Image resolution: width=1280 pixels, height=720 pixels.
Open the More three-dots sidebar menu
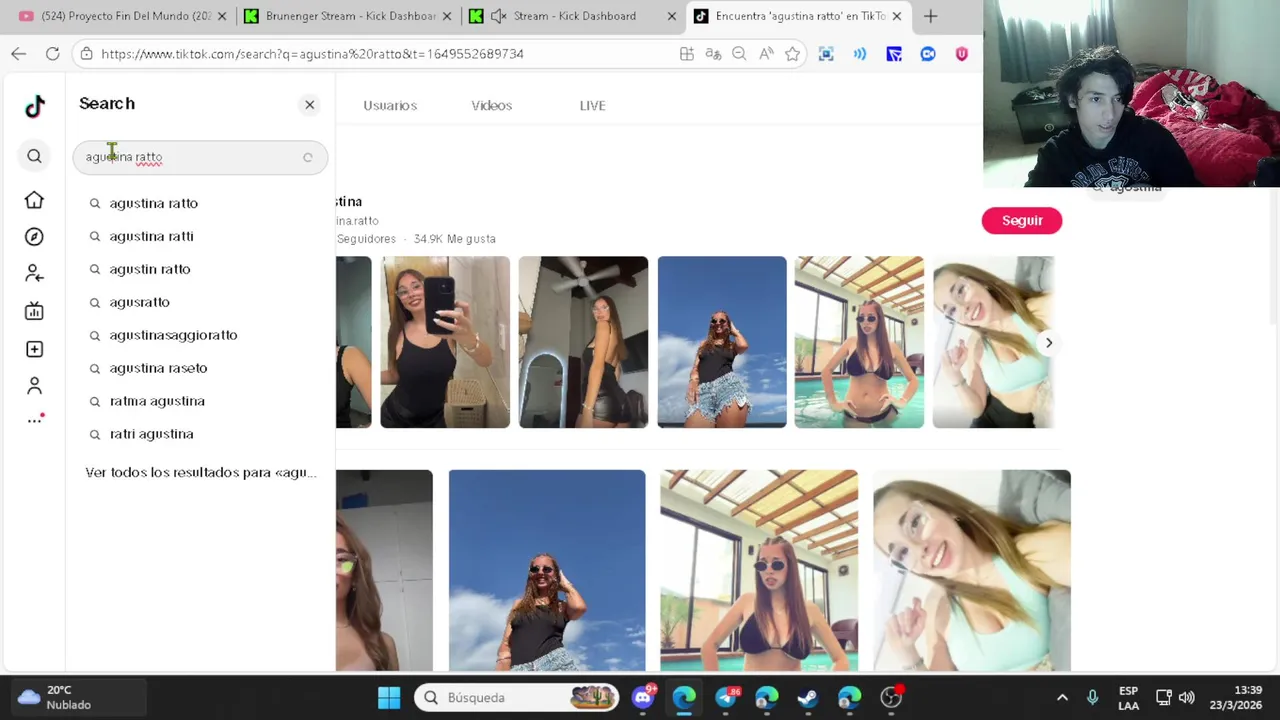pyautogui.click(x=34, y=420)
